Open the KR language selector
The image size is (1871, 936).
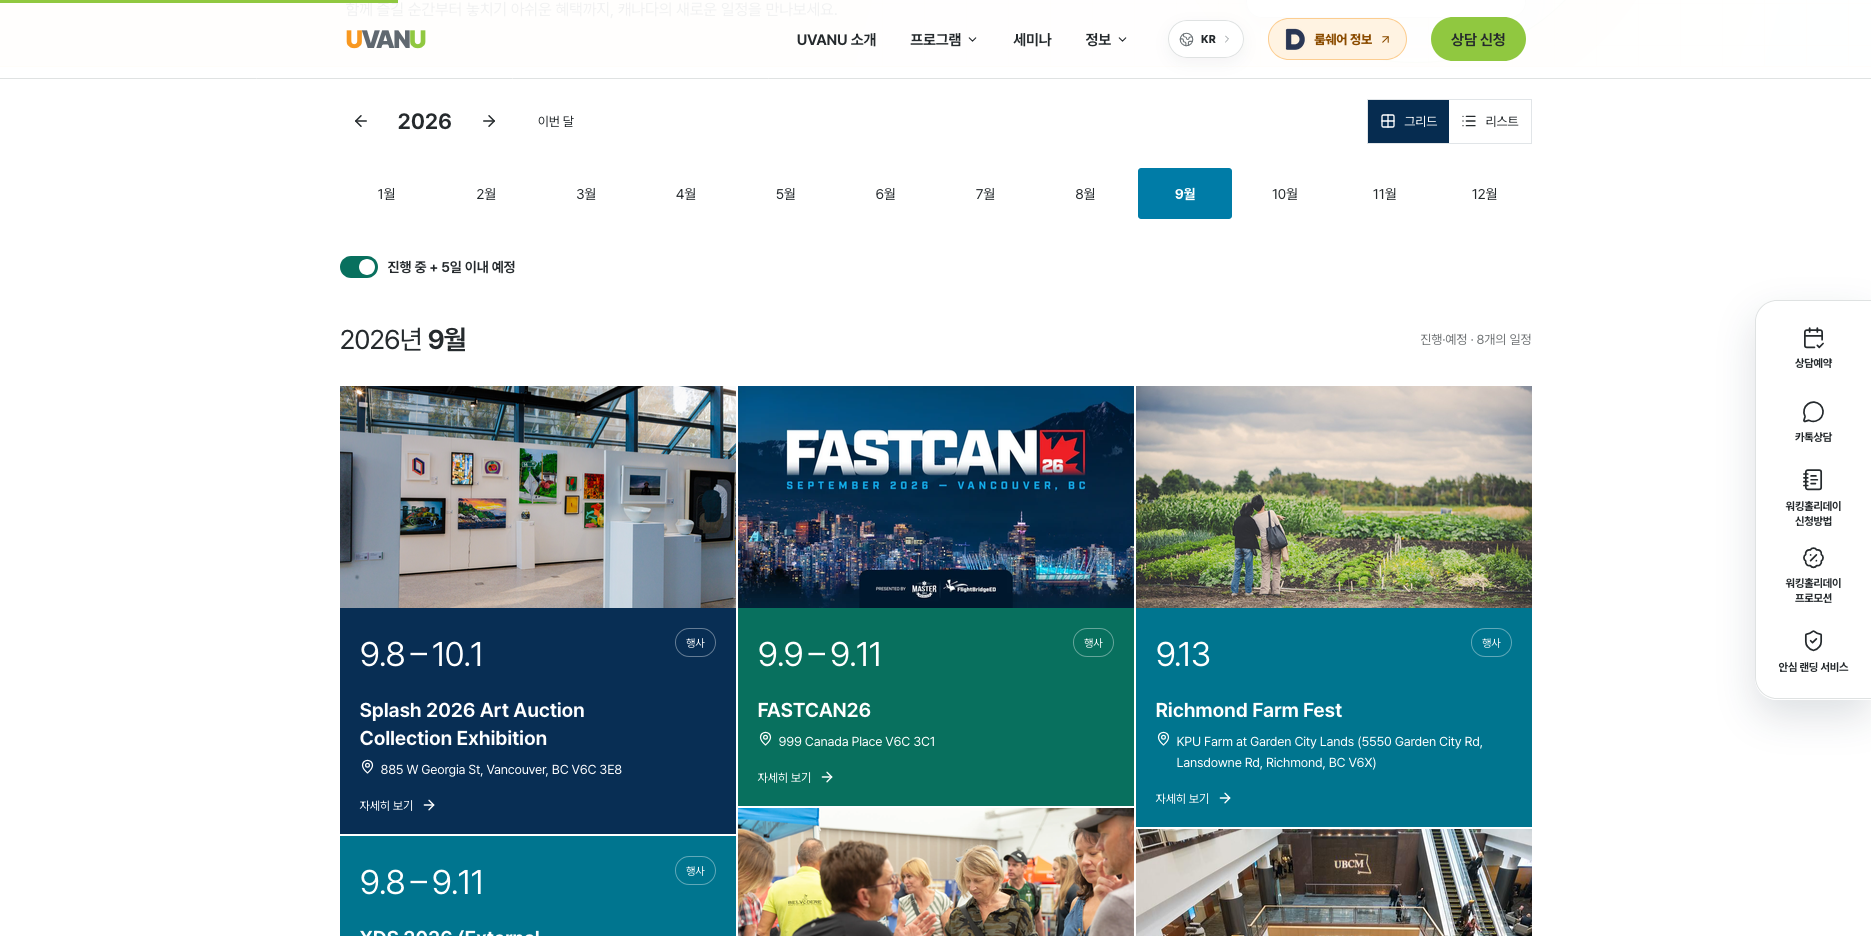(1205, 39)
